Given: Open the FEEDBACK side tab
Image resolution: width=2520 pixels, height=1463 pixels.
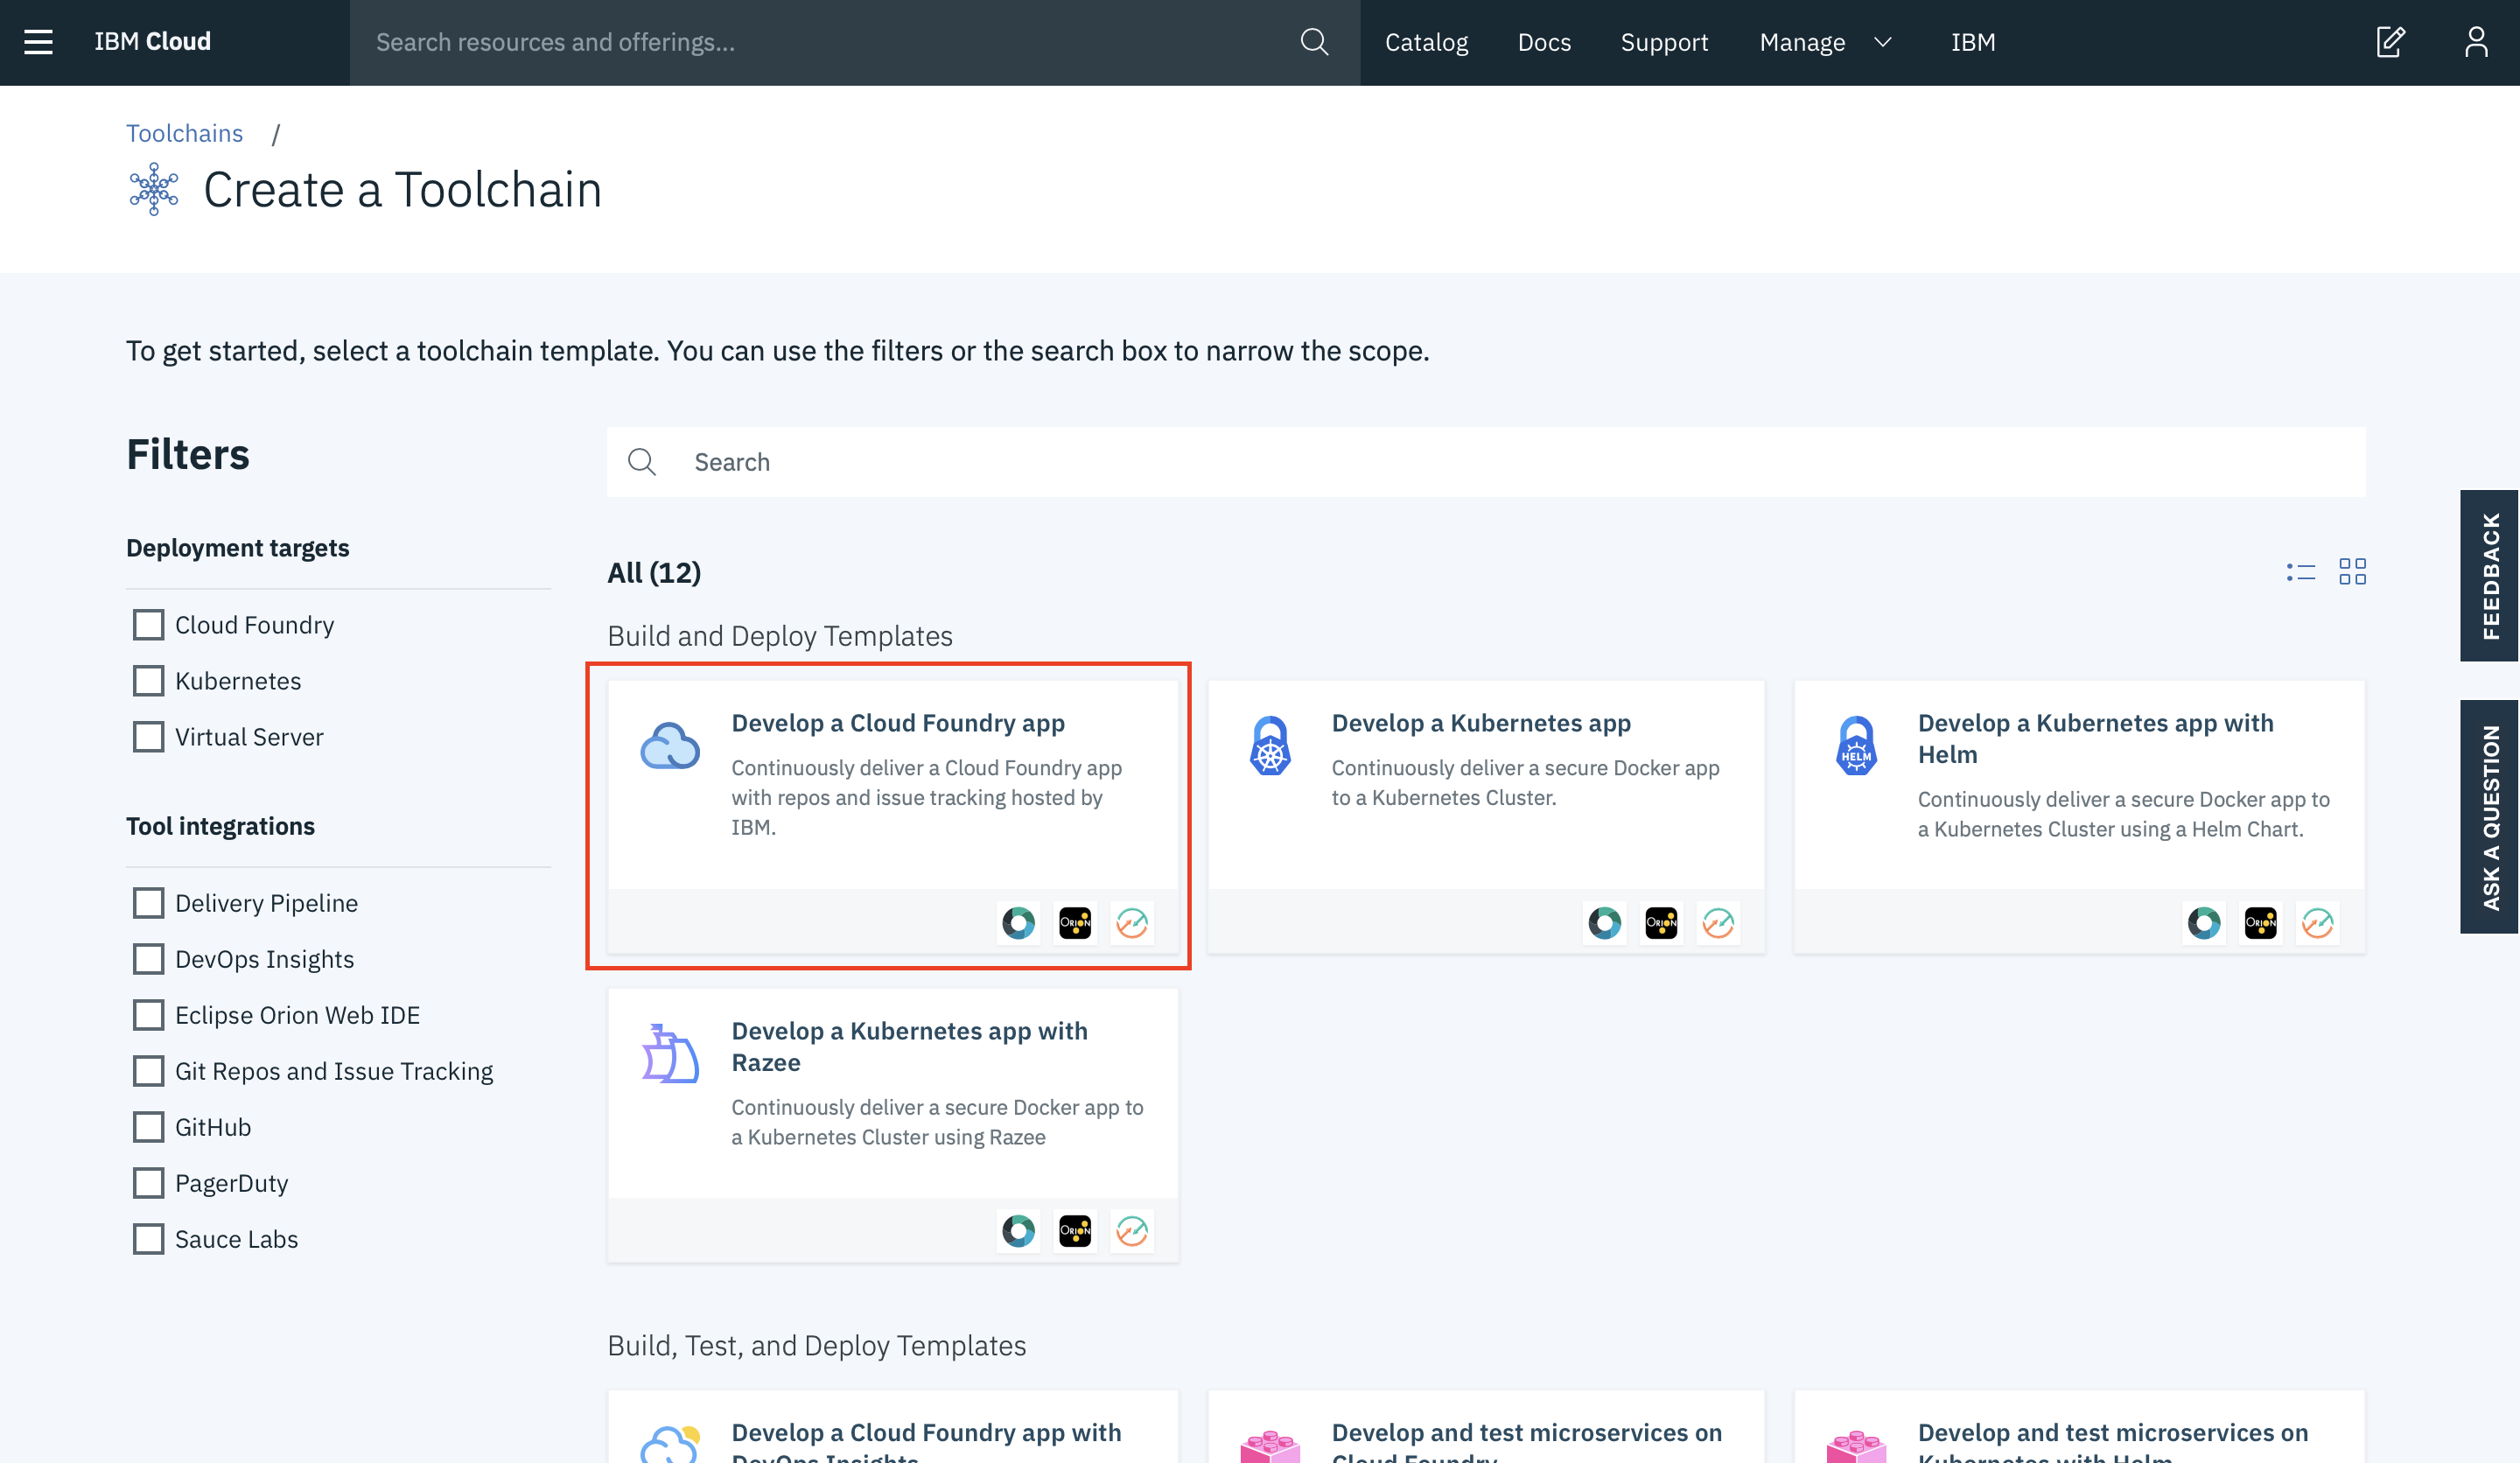Looking at the screenshot, I should [x=2490, y=576].
